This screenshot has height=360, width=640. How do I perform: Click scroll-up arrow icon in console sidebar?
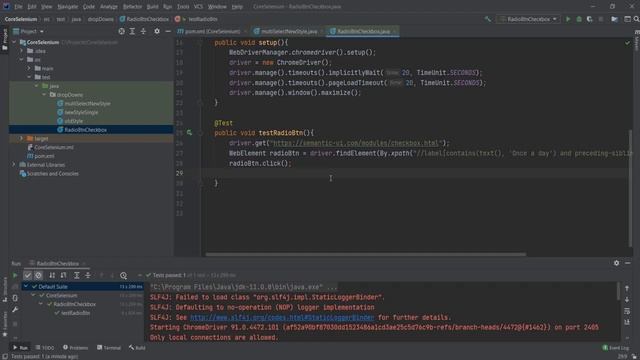(627, 289)
